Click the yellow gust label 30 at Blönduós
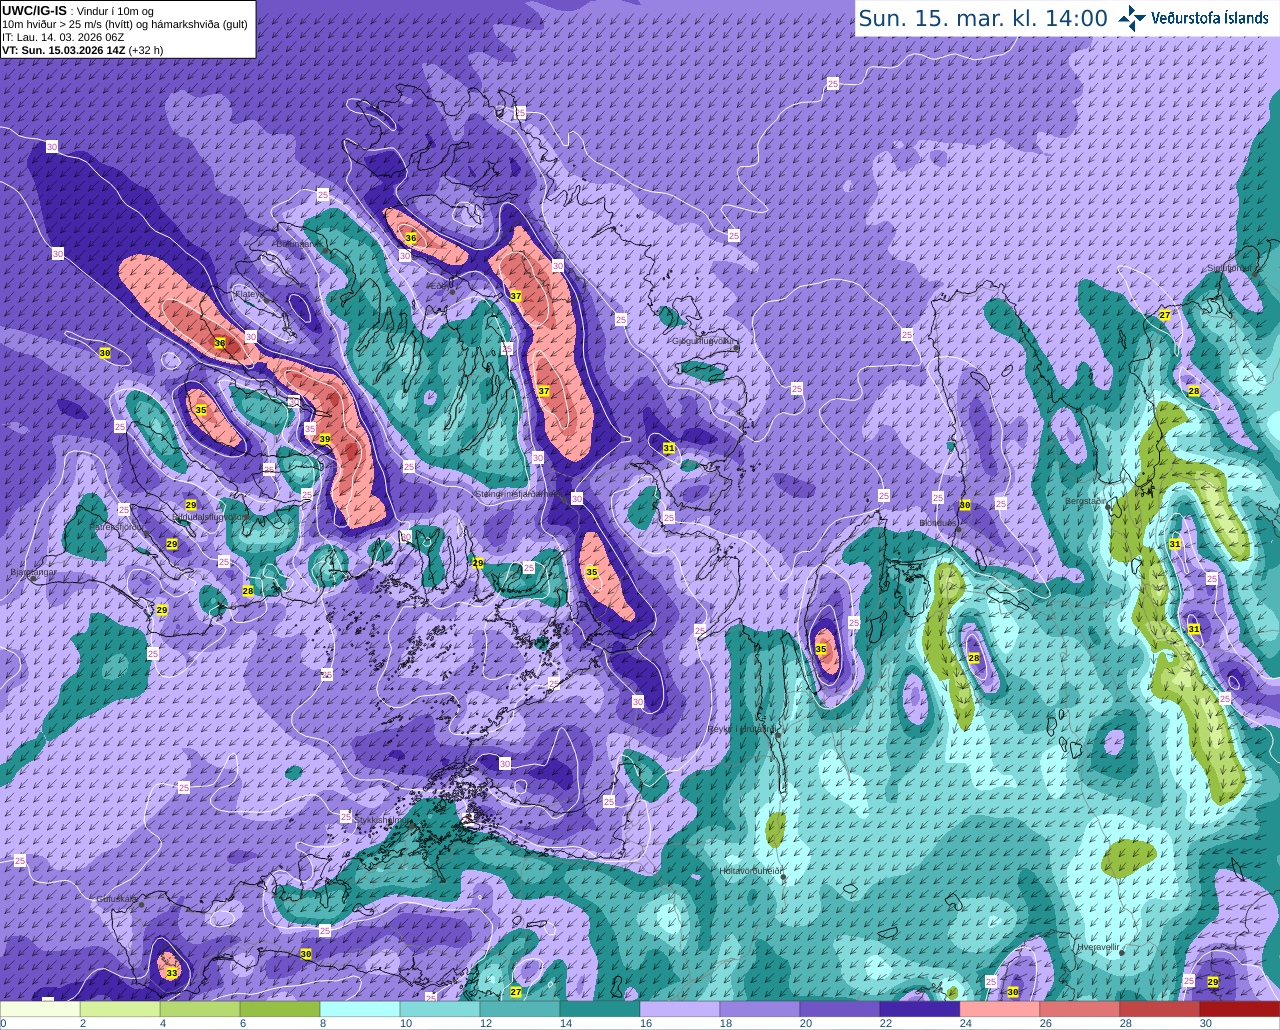The width and height of the screenshot is (1280, 1030). (x=965, y=505)
